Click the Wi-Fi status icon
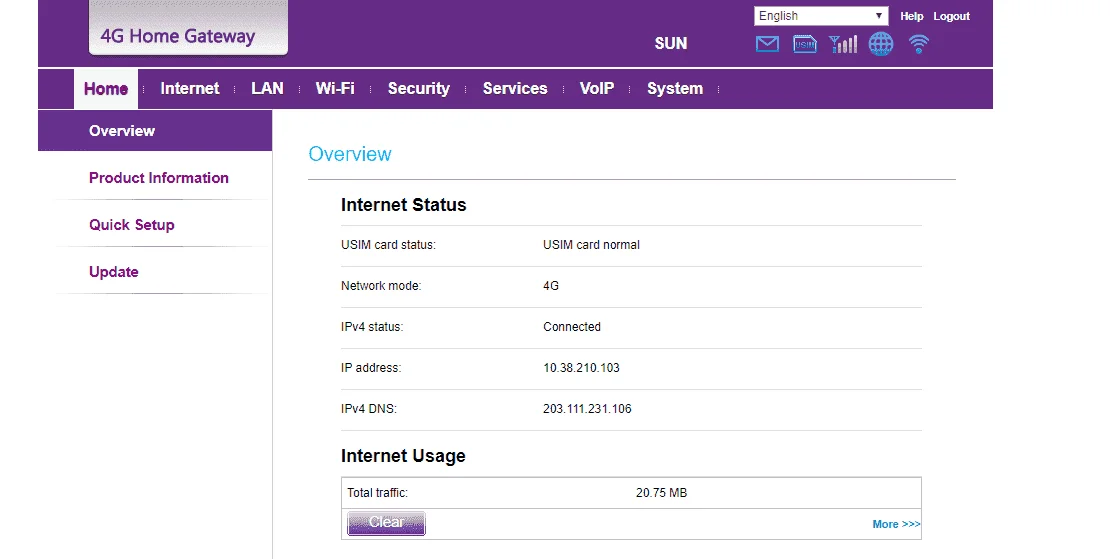The width and height of the screenshot is (1113, 559). [x=919, y=44]
